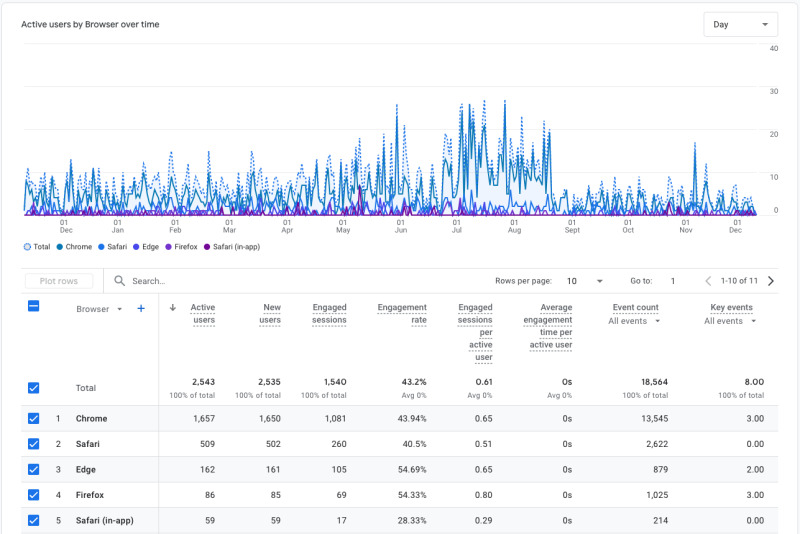Toggle the Safari (in-app) row checkbox

click(x=34, y=520)
